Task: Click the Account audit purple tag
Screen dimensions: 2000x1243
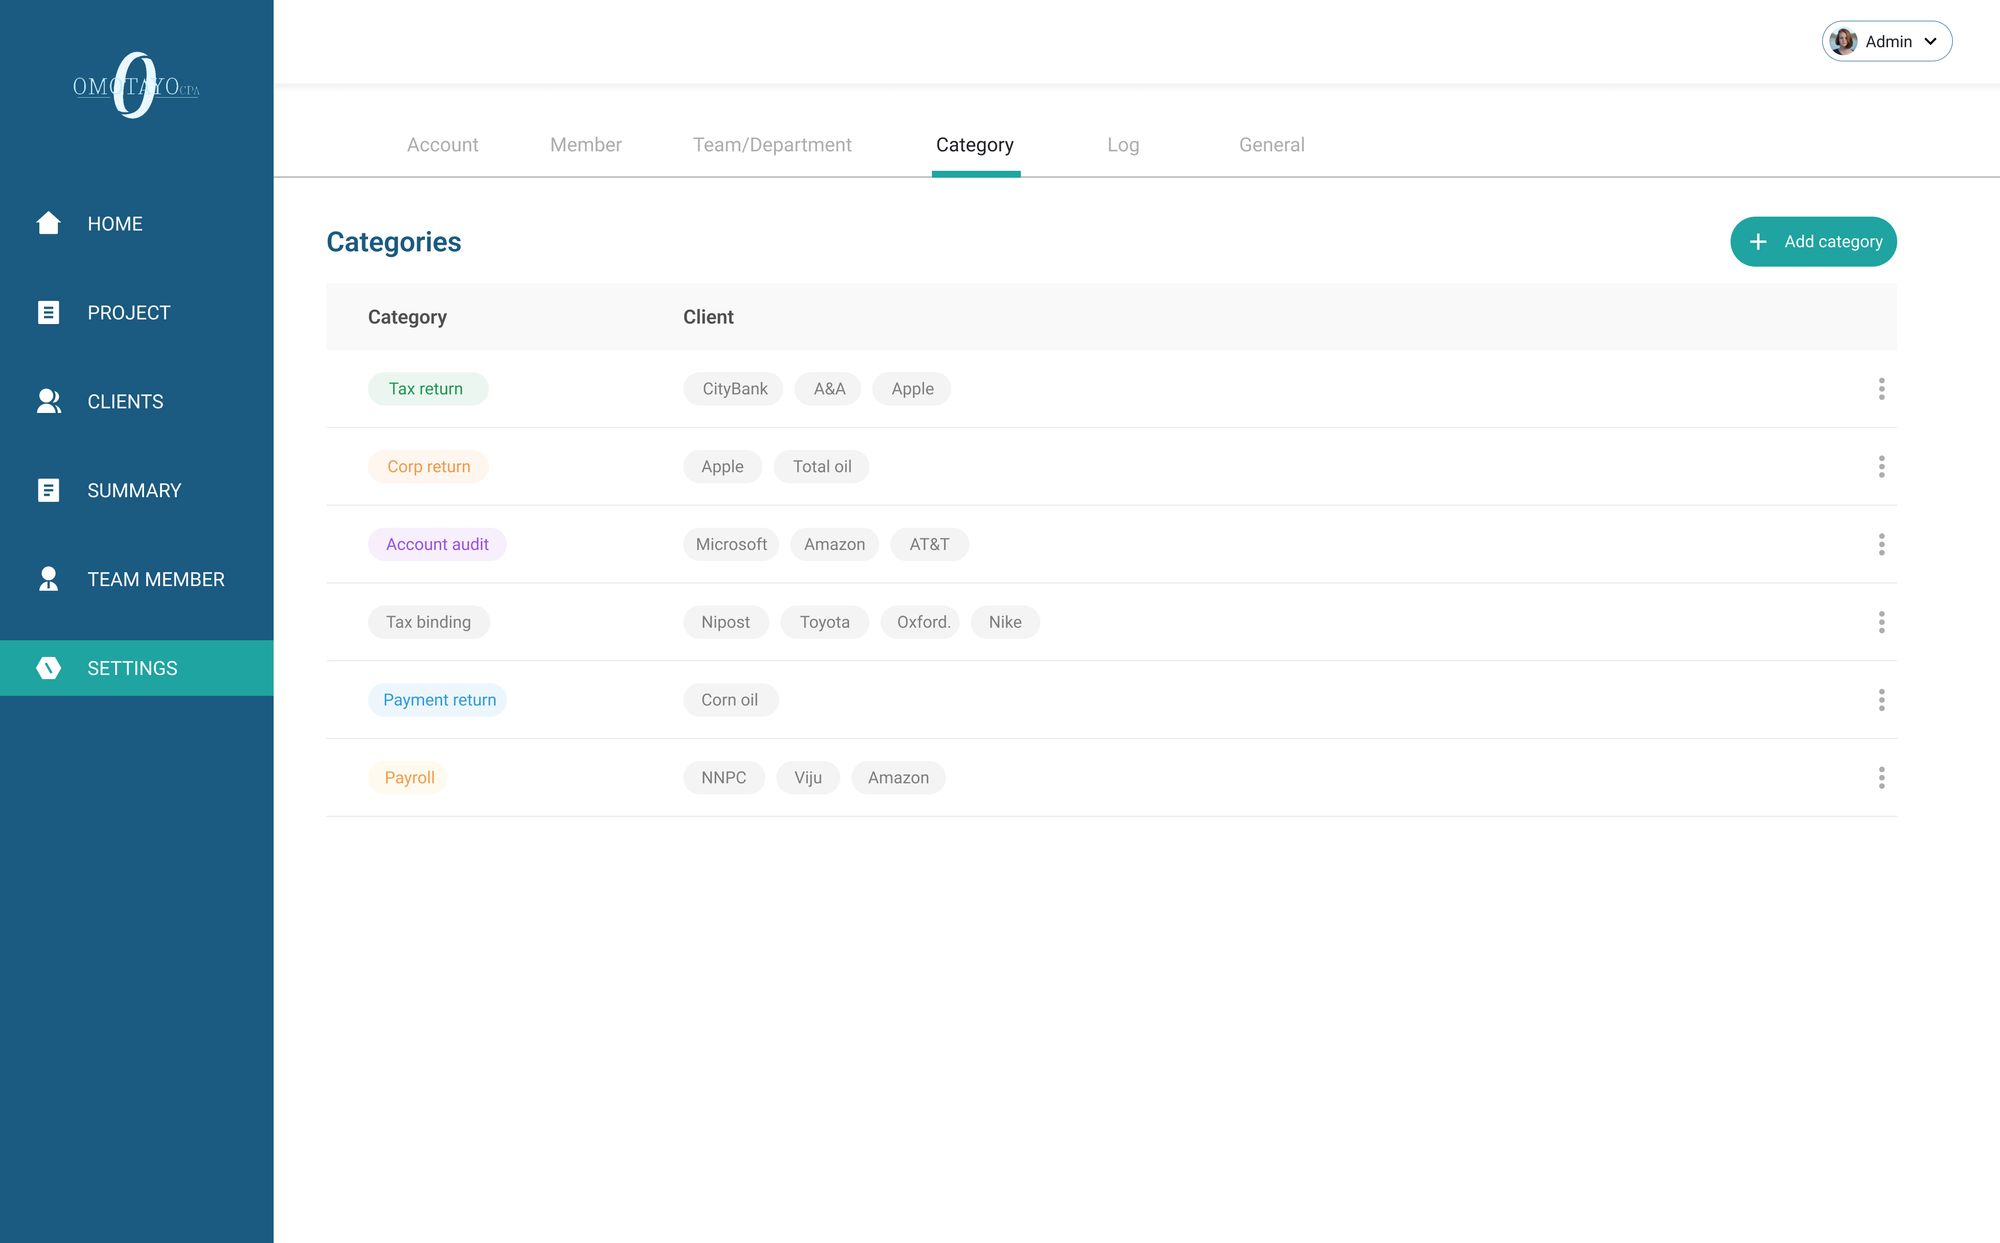Action: [437, 544]
